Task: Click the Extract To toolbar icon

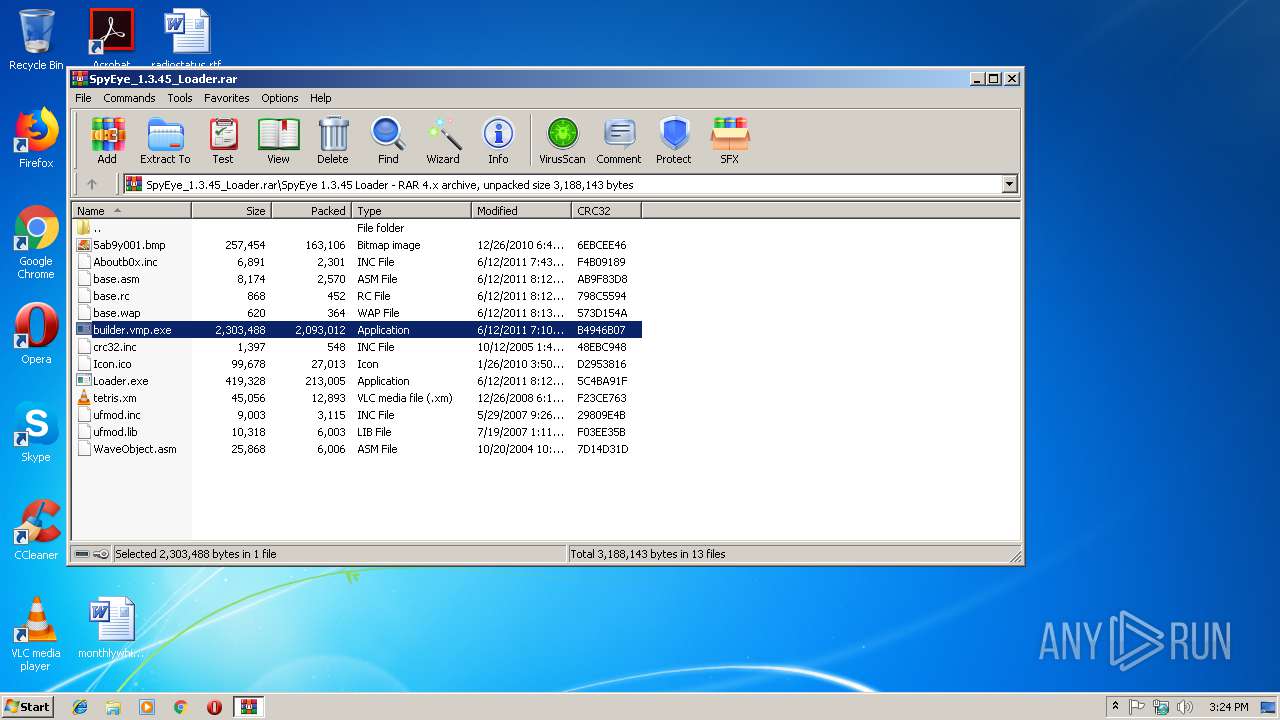Action: 165,141
